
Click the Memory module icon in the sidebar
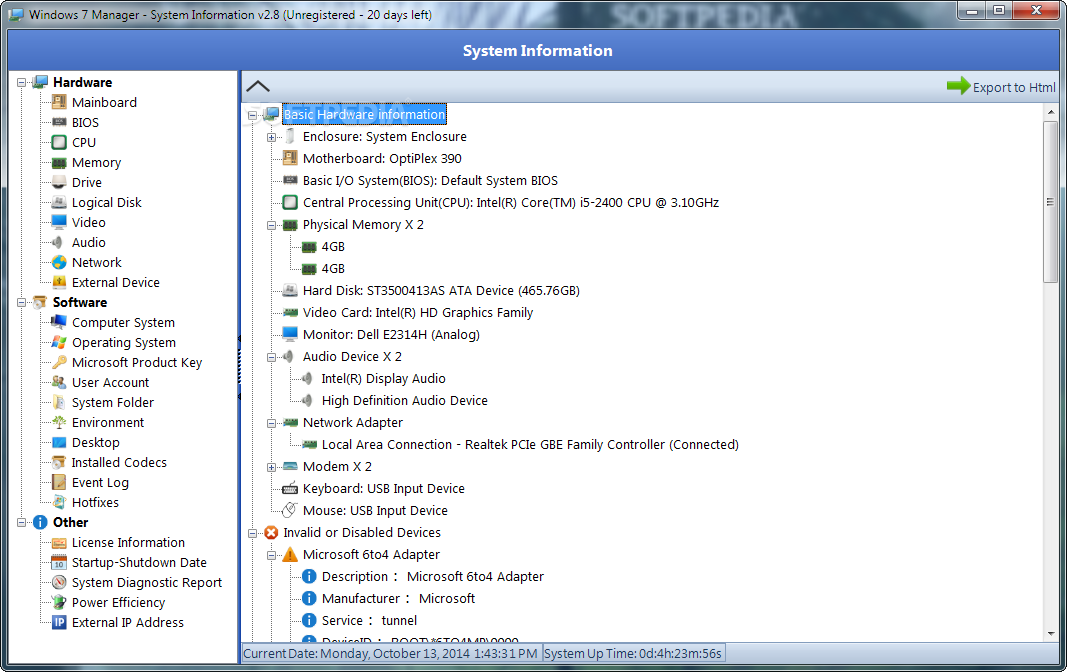(59, 163)
